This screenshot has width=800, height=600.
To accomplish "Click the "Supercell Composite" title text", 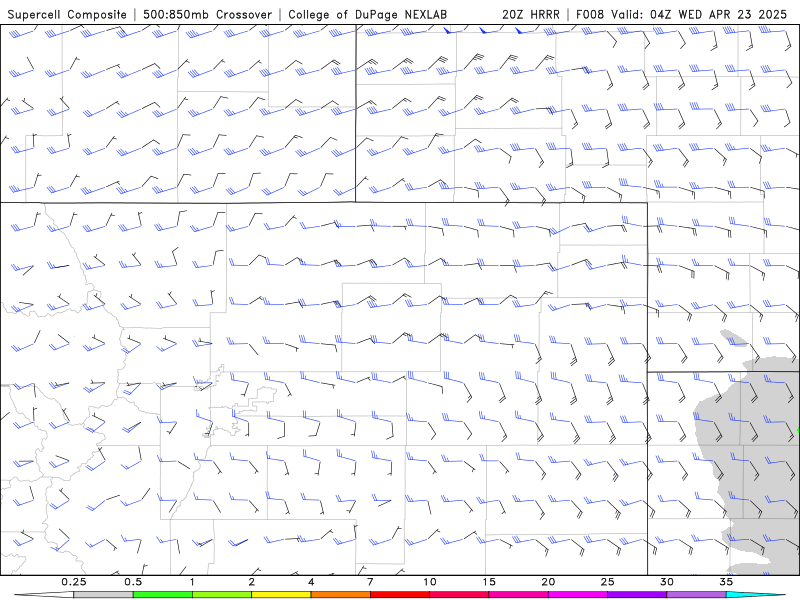I will [x=67, y=14].
